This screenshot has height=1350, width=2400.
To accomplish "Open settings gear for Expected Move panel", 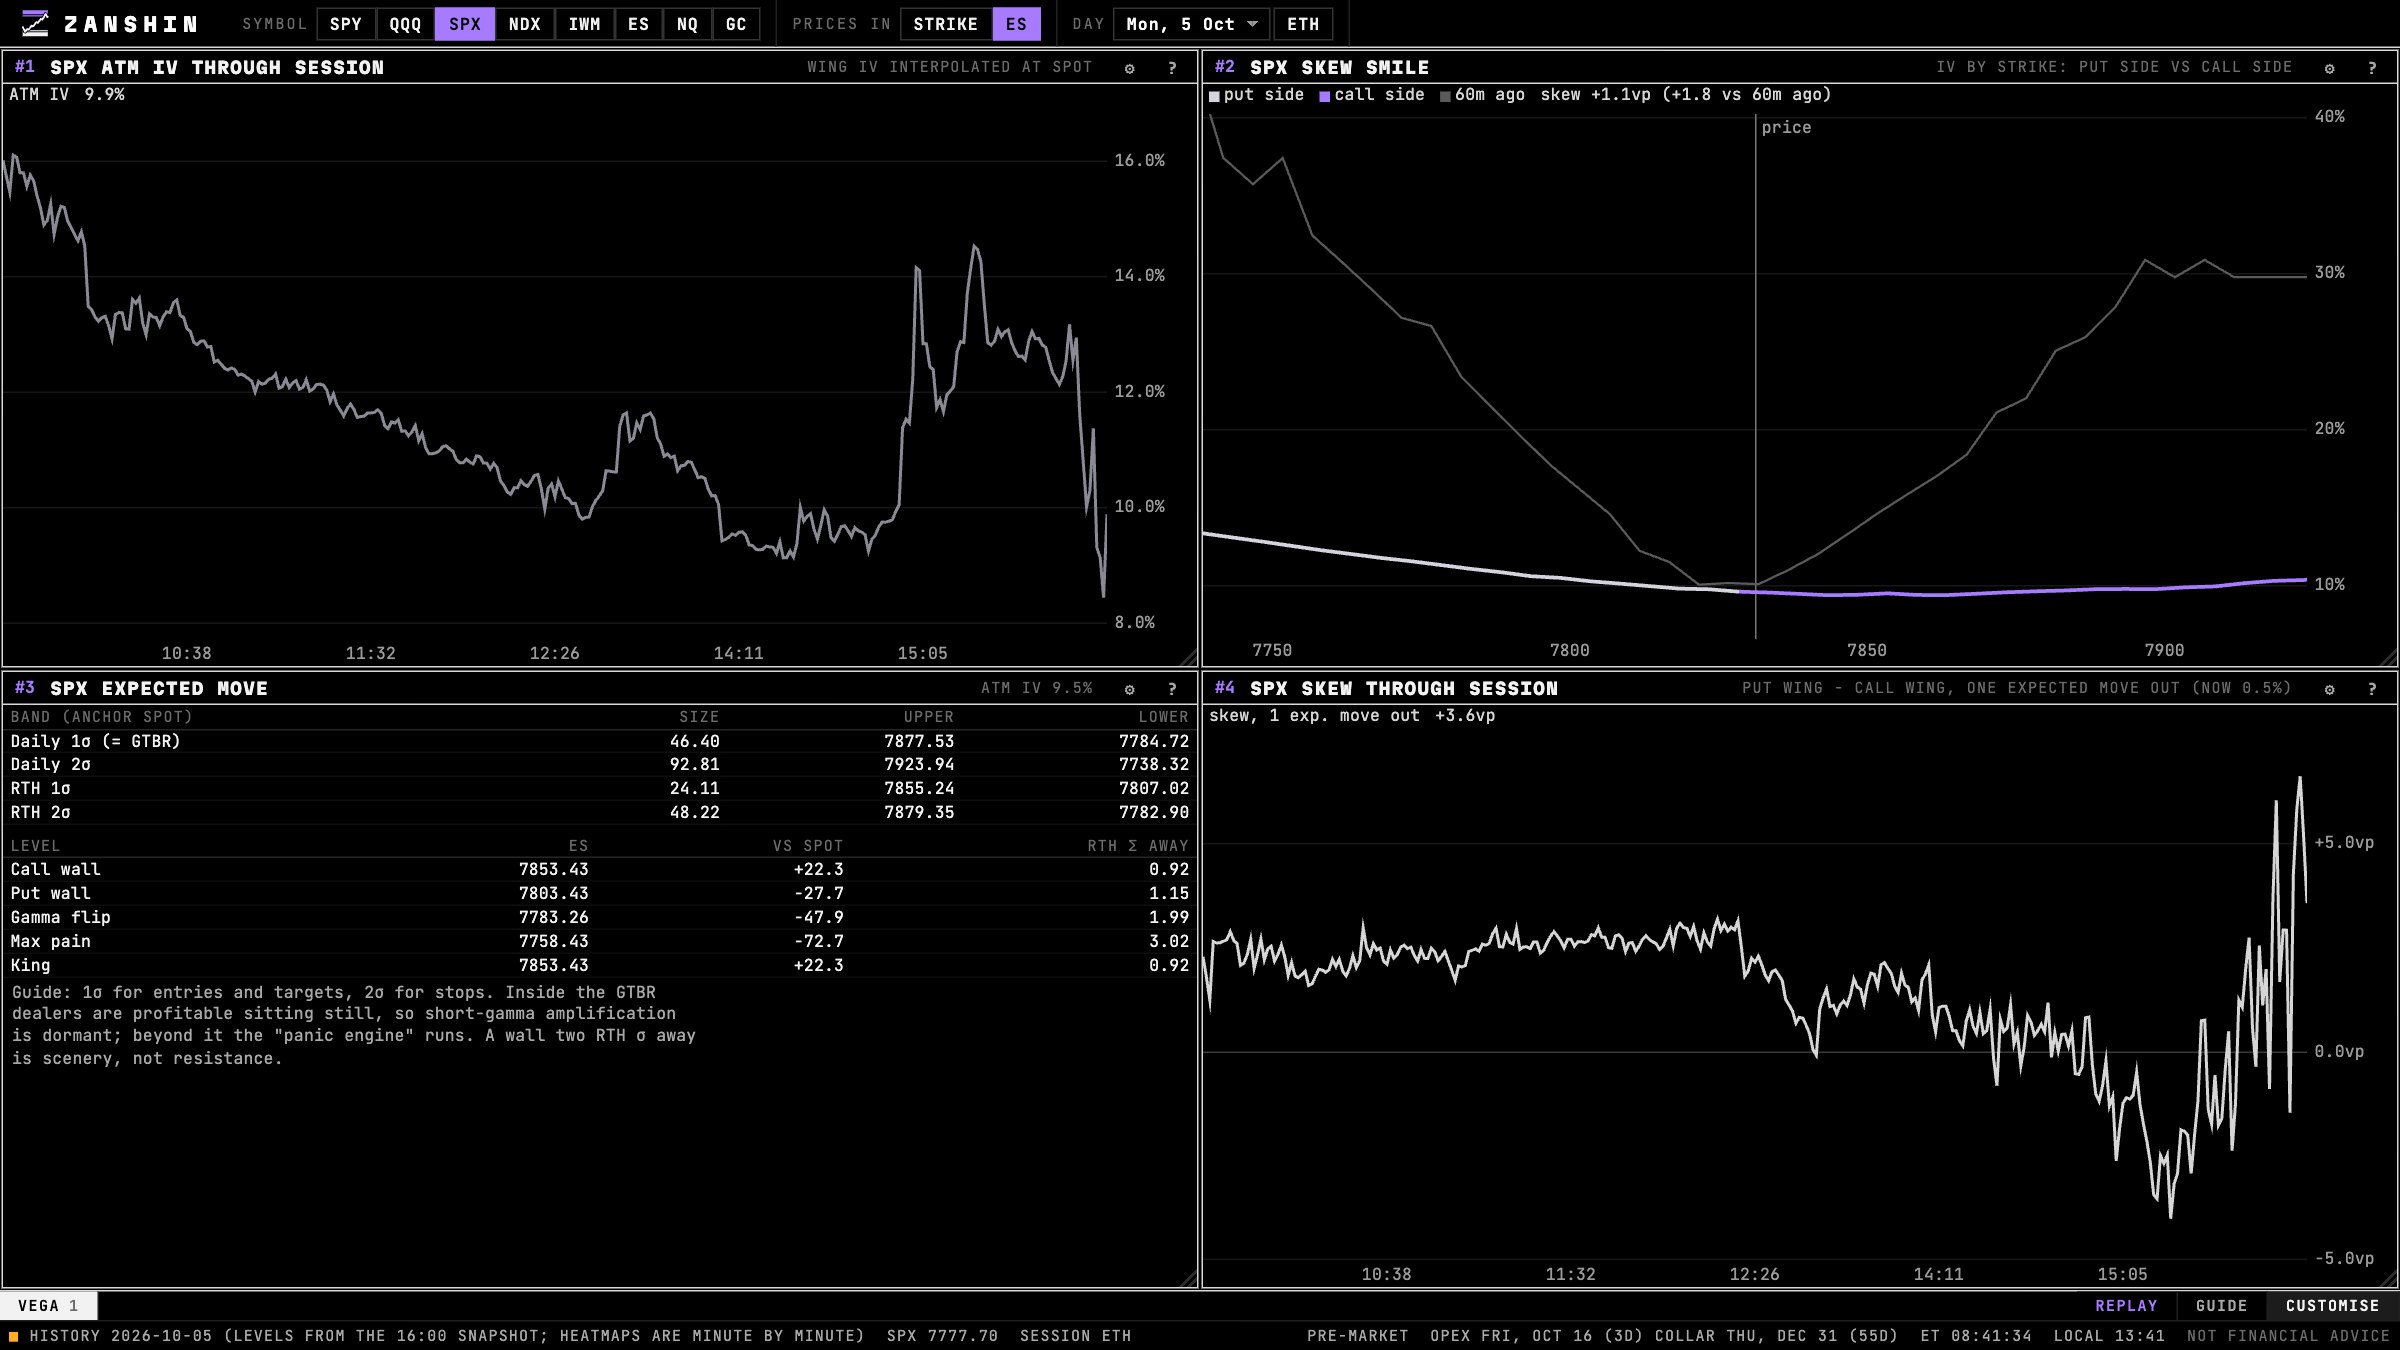I will pyautogui.click(x=1130, y=689).
